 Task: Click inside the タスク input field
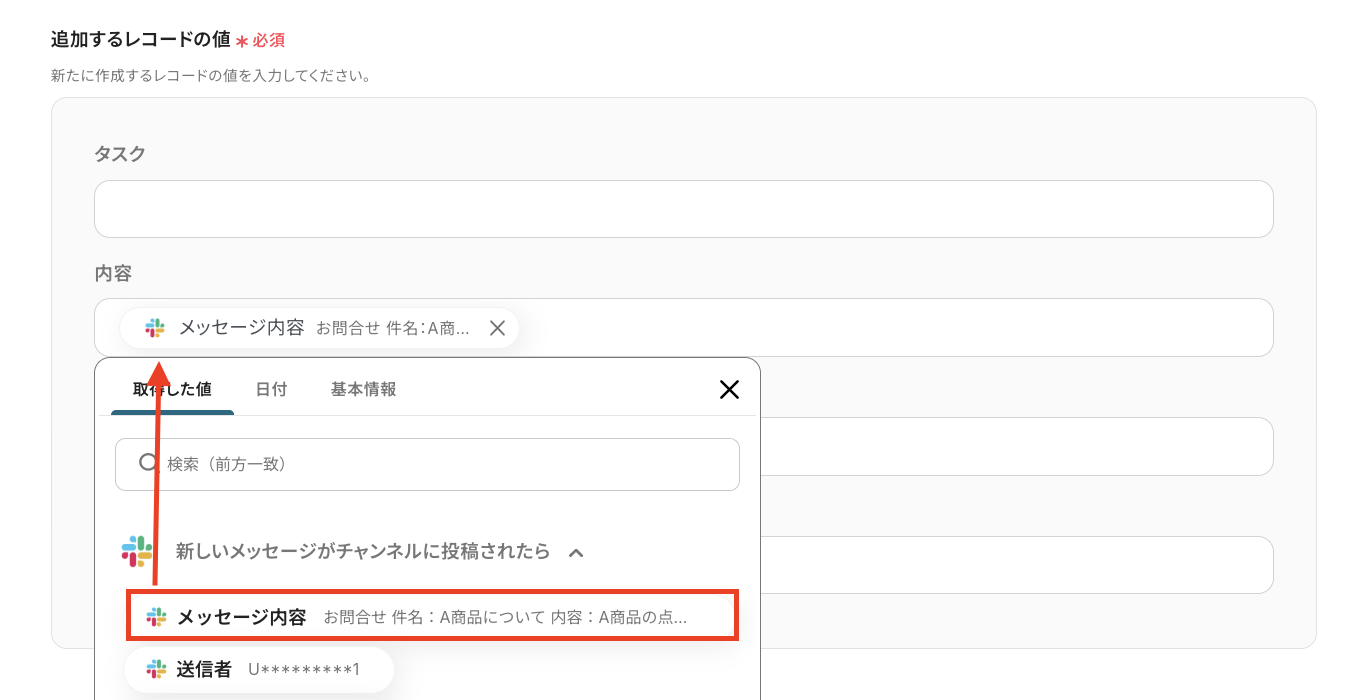pos(683,209)
